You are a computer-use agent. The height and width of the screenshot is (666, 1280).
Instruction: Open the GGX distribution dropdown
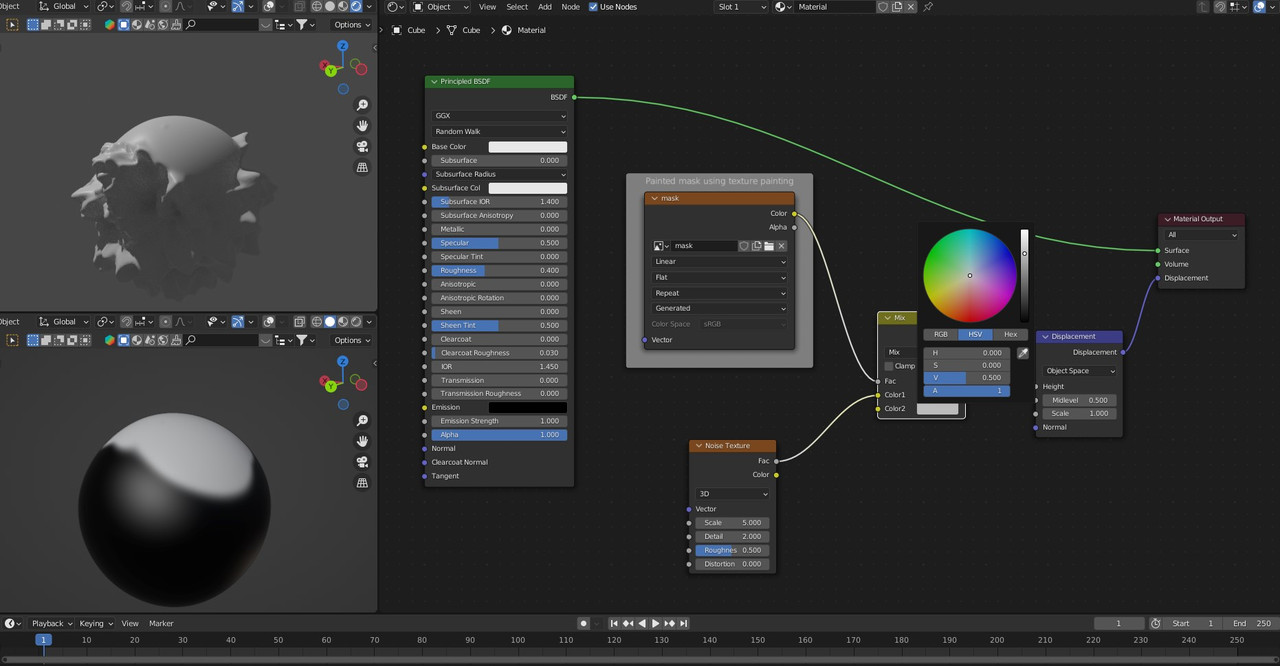tap(500, 116)
